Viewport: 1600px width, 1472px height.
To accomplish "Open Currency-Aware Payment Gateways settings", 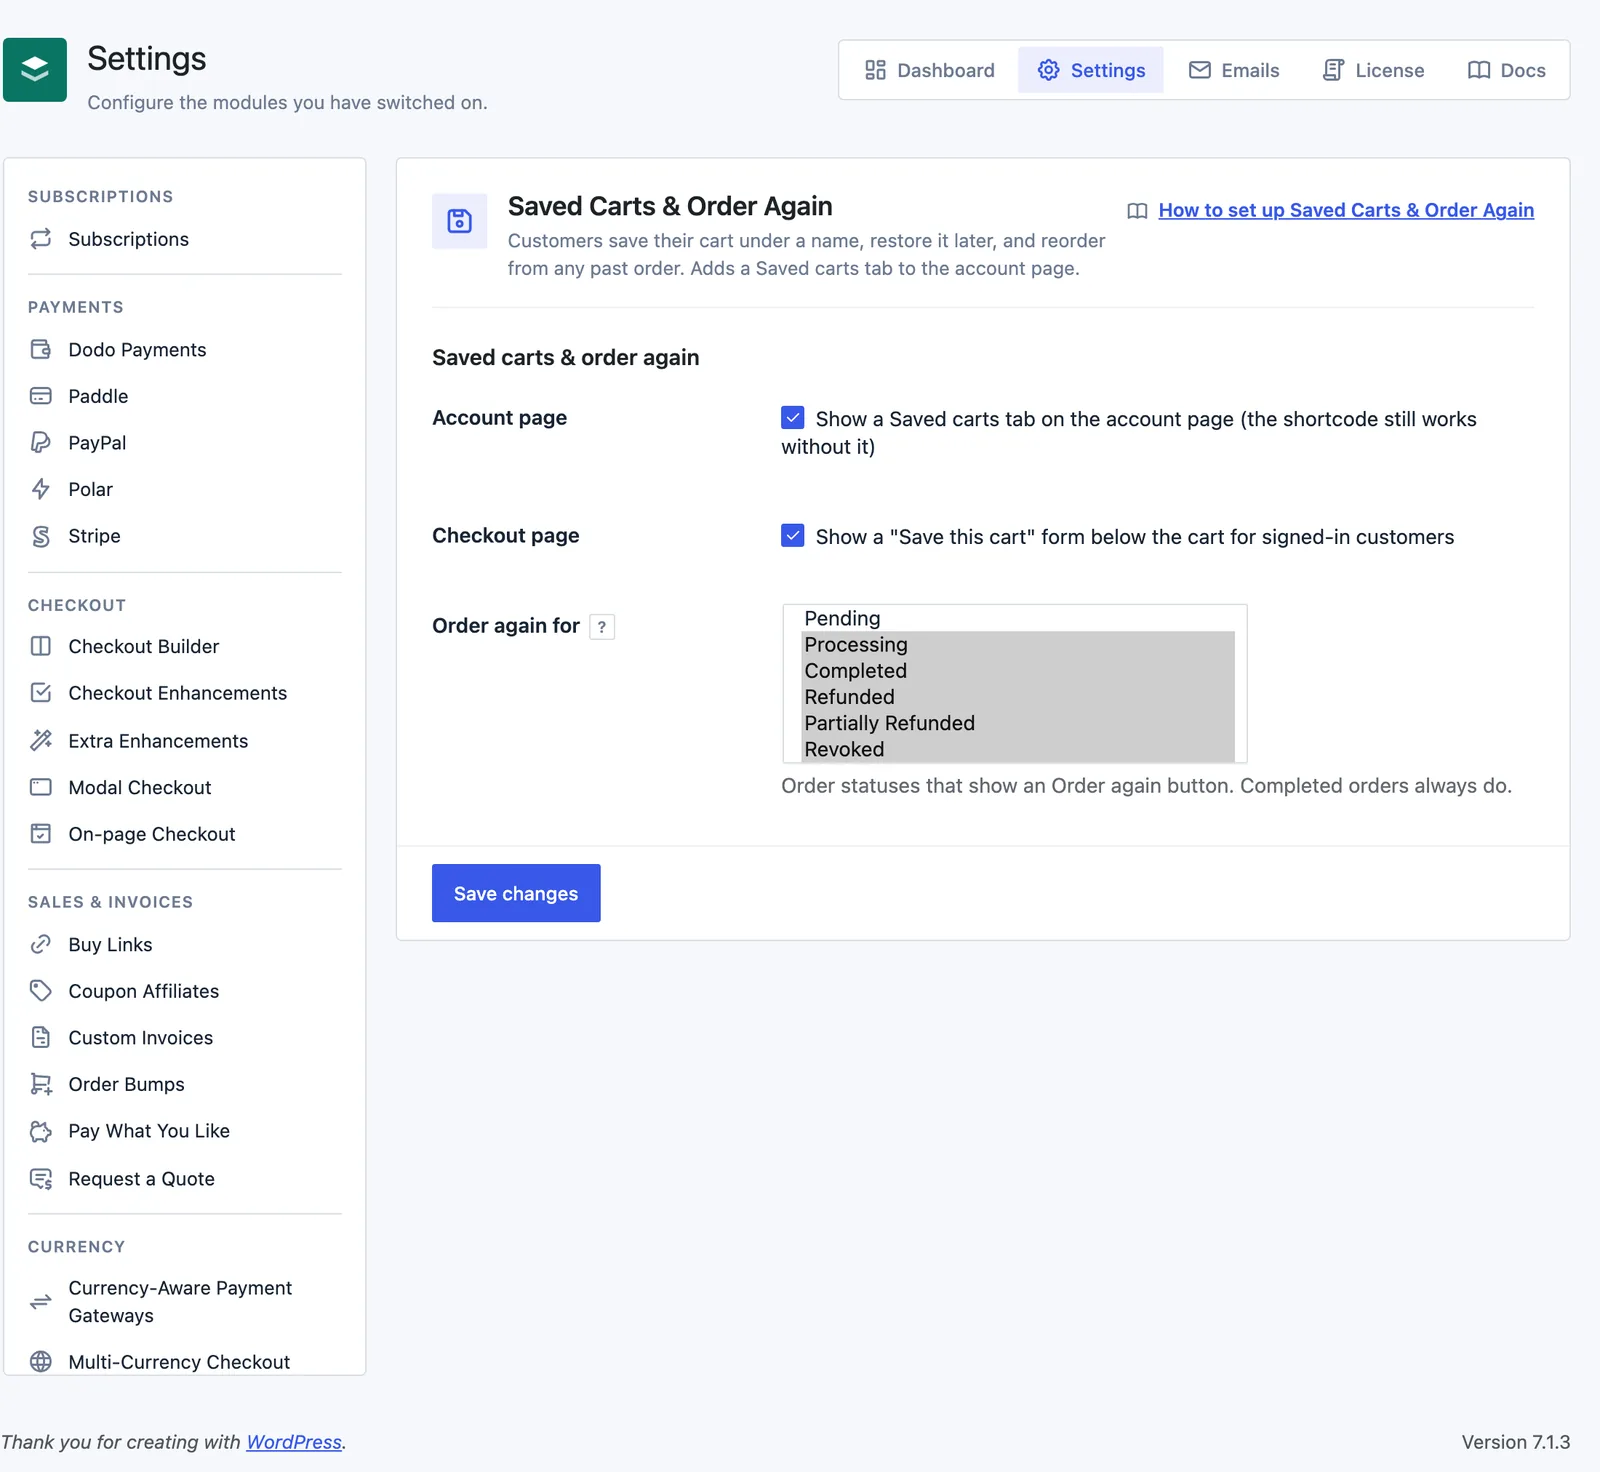I will (x=185, y=1302).
